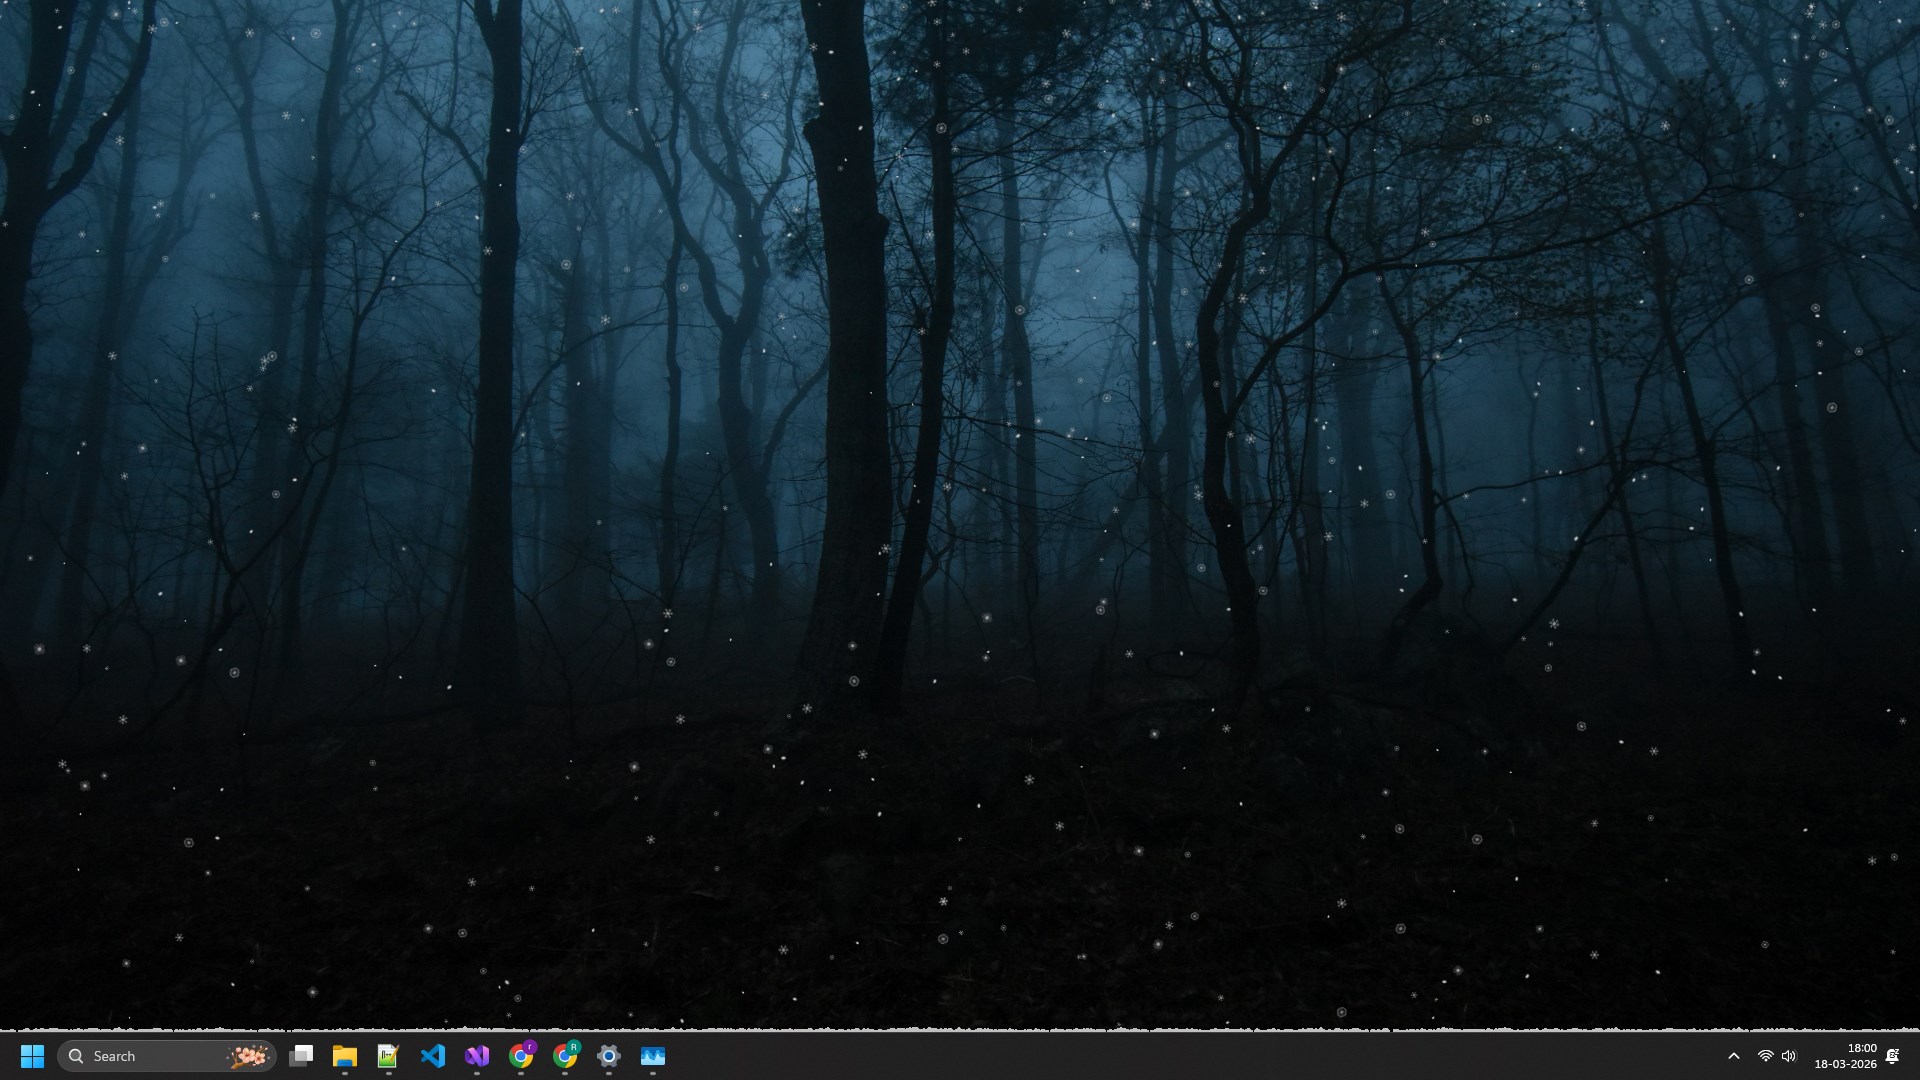Open Chrome with purple 'r' profile badge
The height and width of the screenshot is (1080, 1920).
coord(521,1056)
